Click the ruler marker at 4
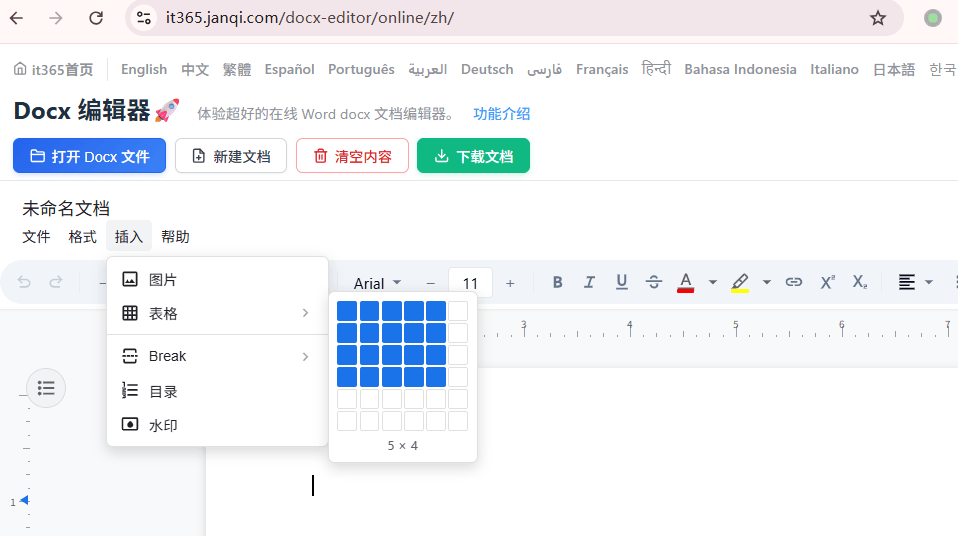The width and height of the screenshot is (958, 536). click(x=629, y=328)
